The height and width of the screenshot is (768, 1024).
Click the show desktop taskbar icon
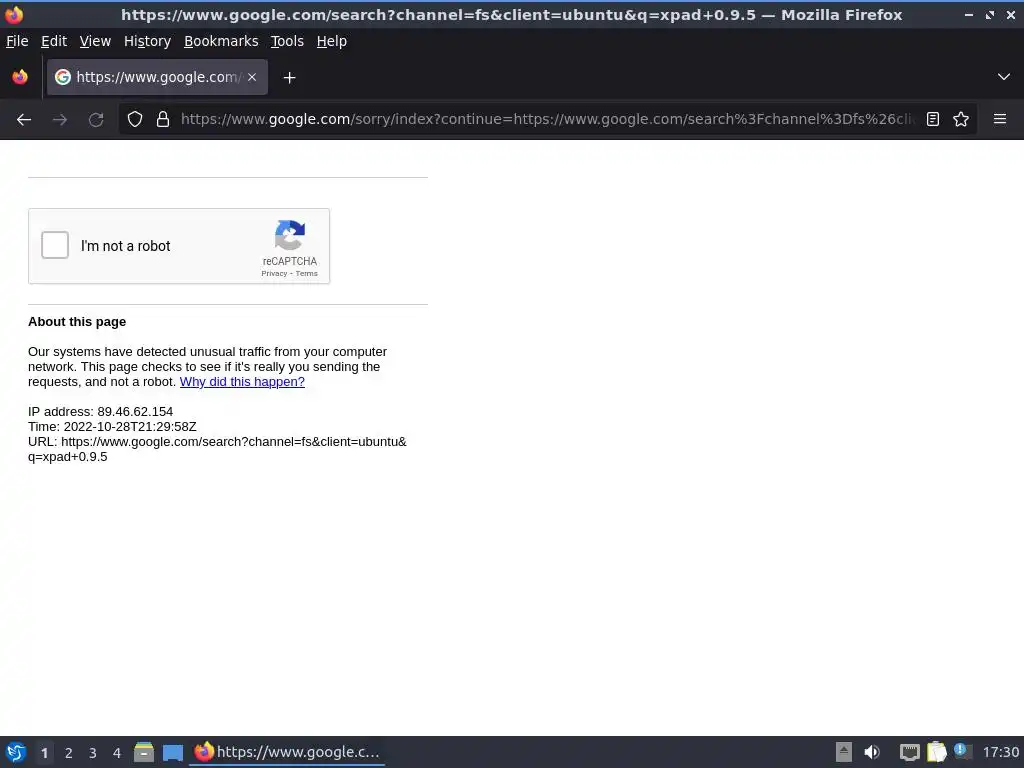click(x=172, y=752)
